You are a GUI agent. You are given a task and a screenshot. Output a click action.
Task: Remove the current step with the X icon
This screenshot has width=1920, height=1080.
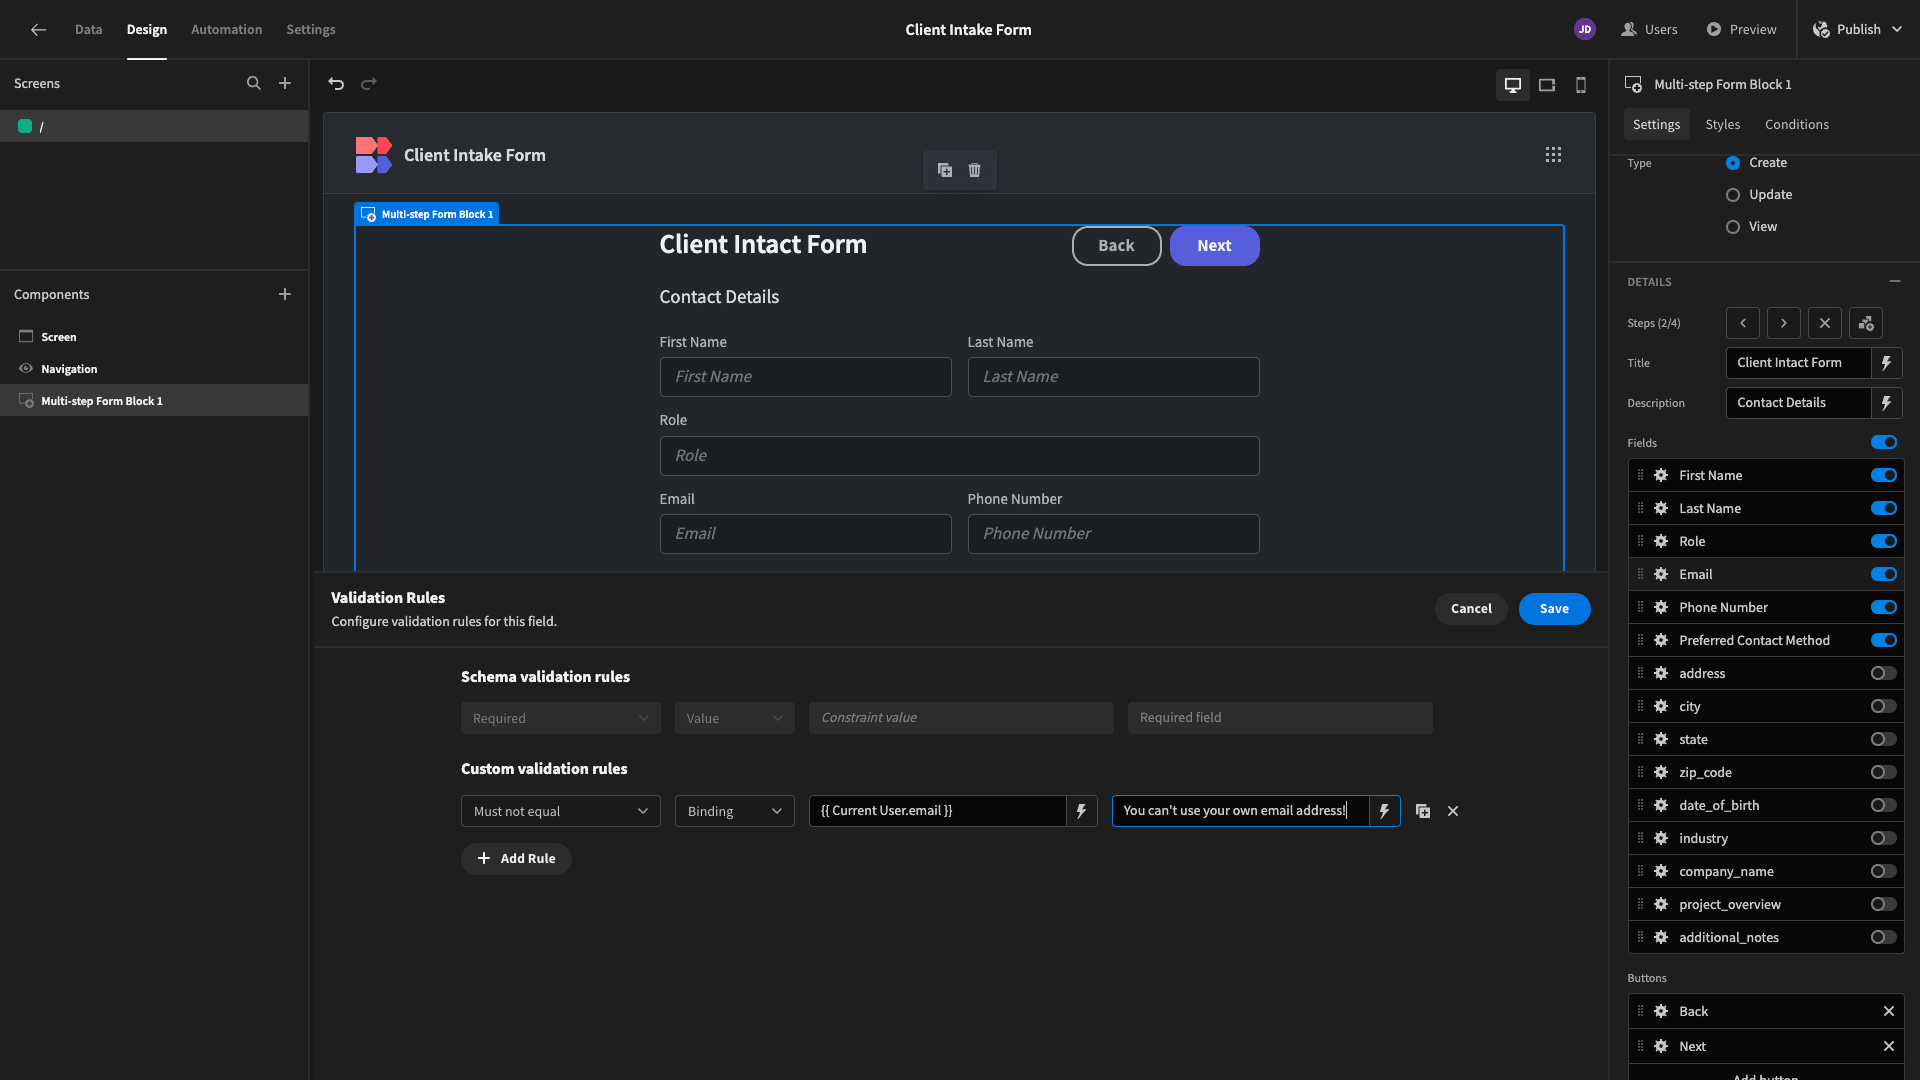pyautogui.click(x=1825, y=323)
